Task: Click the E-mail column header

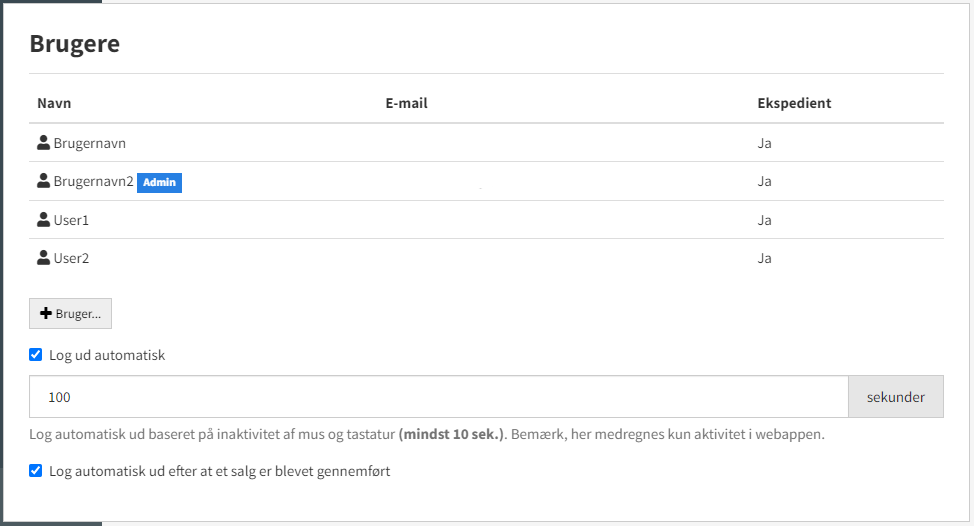Action: point(406,103)
